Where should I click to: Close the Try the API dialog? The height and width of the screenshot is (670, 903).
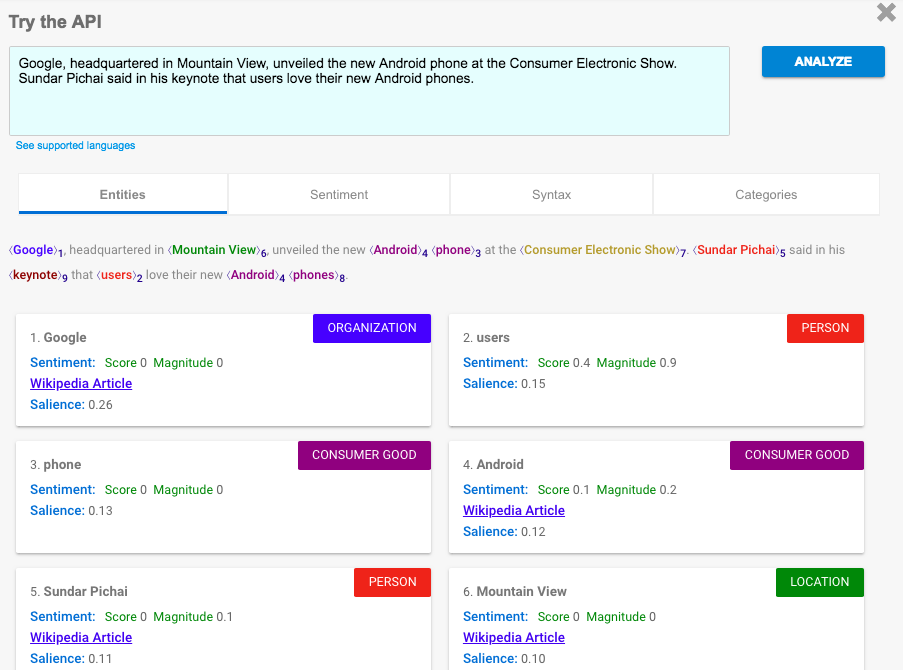click(x=886, y=12)
